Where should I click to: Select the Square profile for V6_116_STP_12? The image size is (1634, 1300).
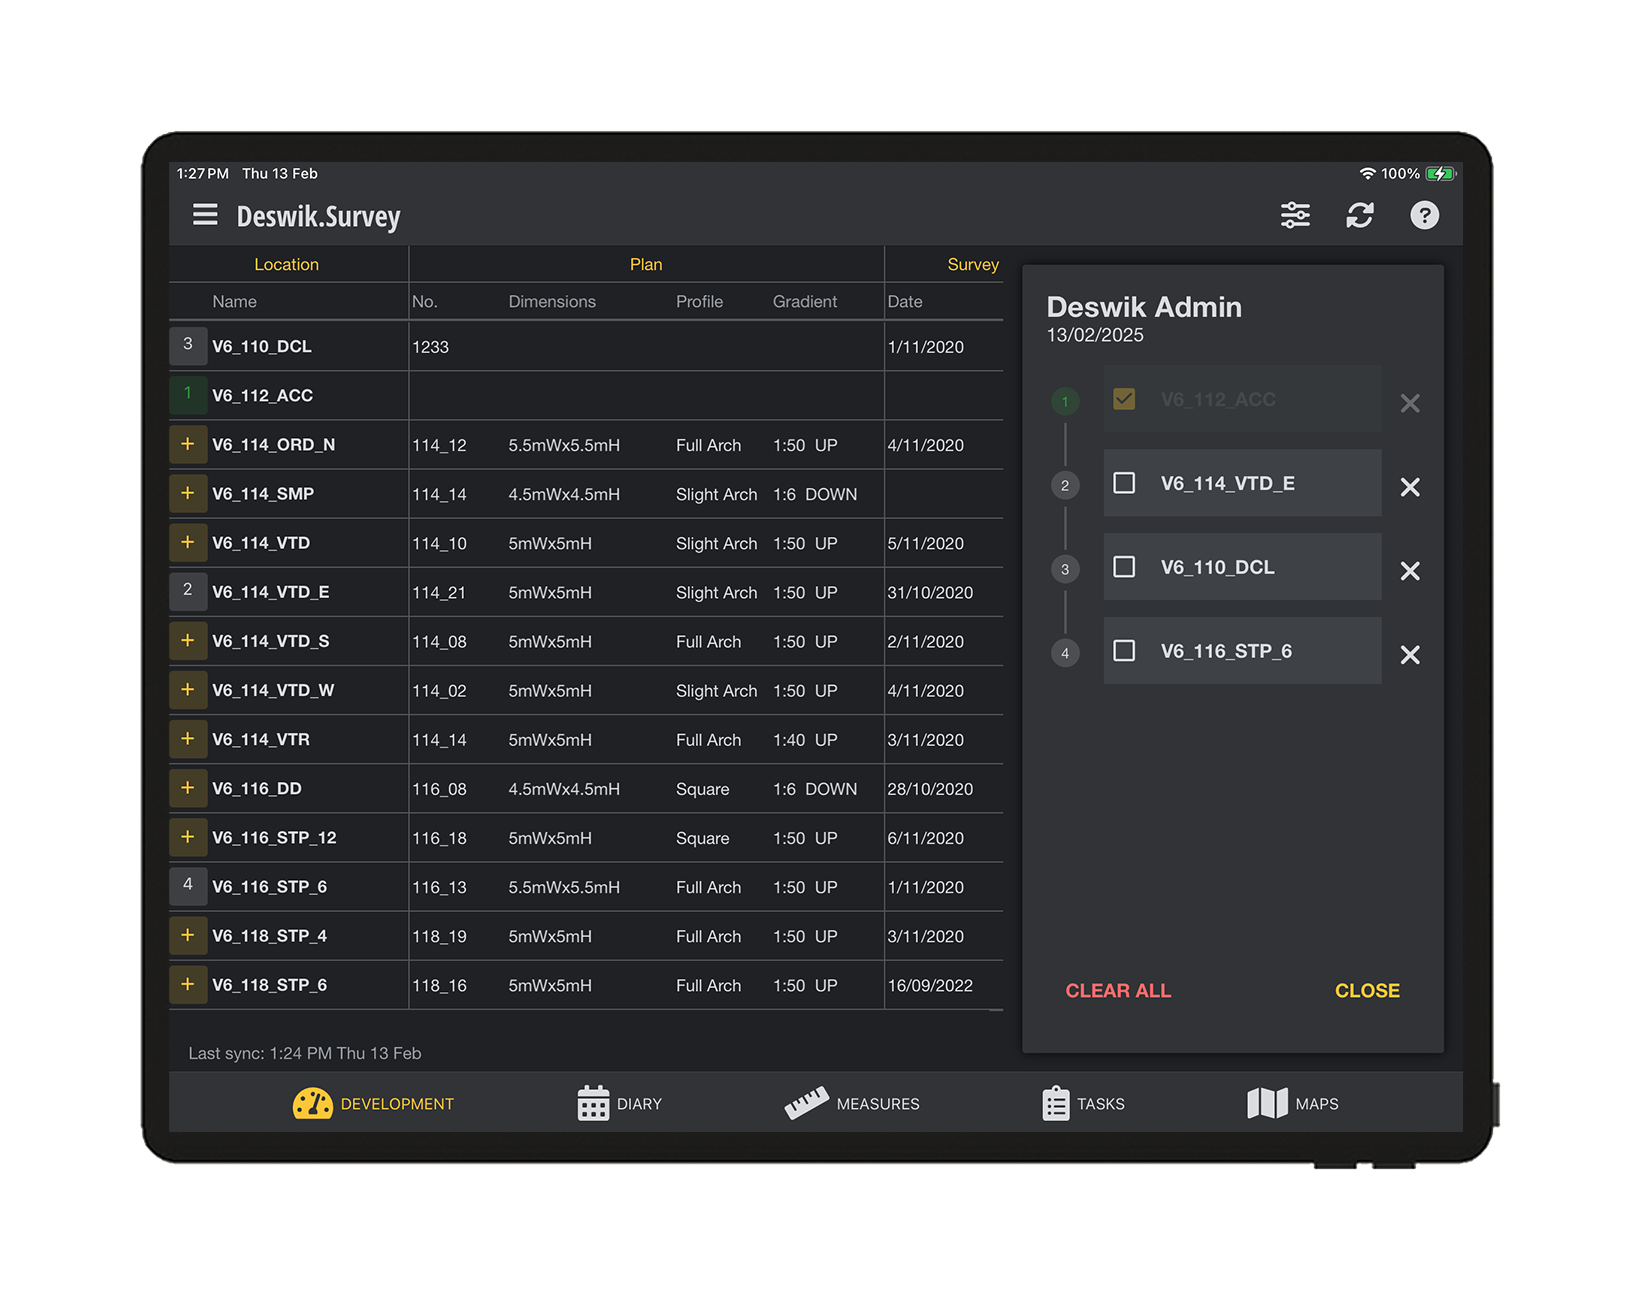[702, 838]
